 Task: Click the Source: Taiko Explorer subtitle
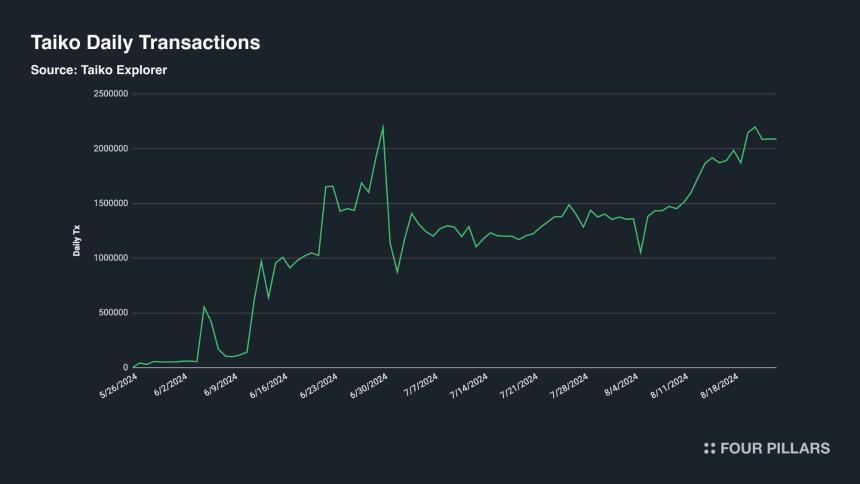(x=99, y=70)
